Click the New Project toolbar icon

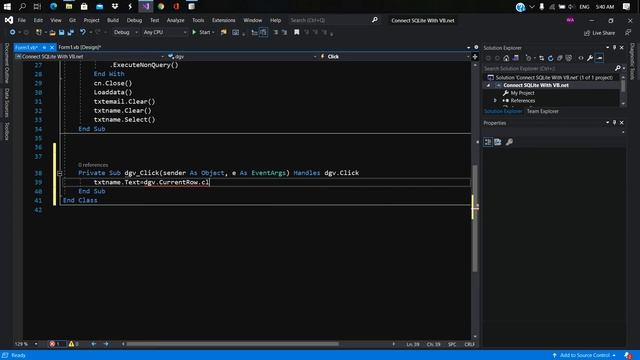(39, 32)
